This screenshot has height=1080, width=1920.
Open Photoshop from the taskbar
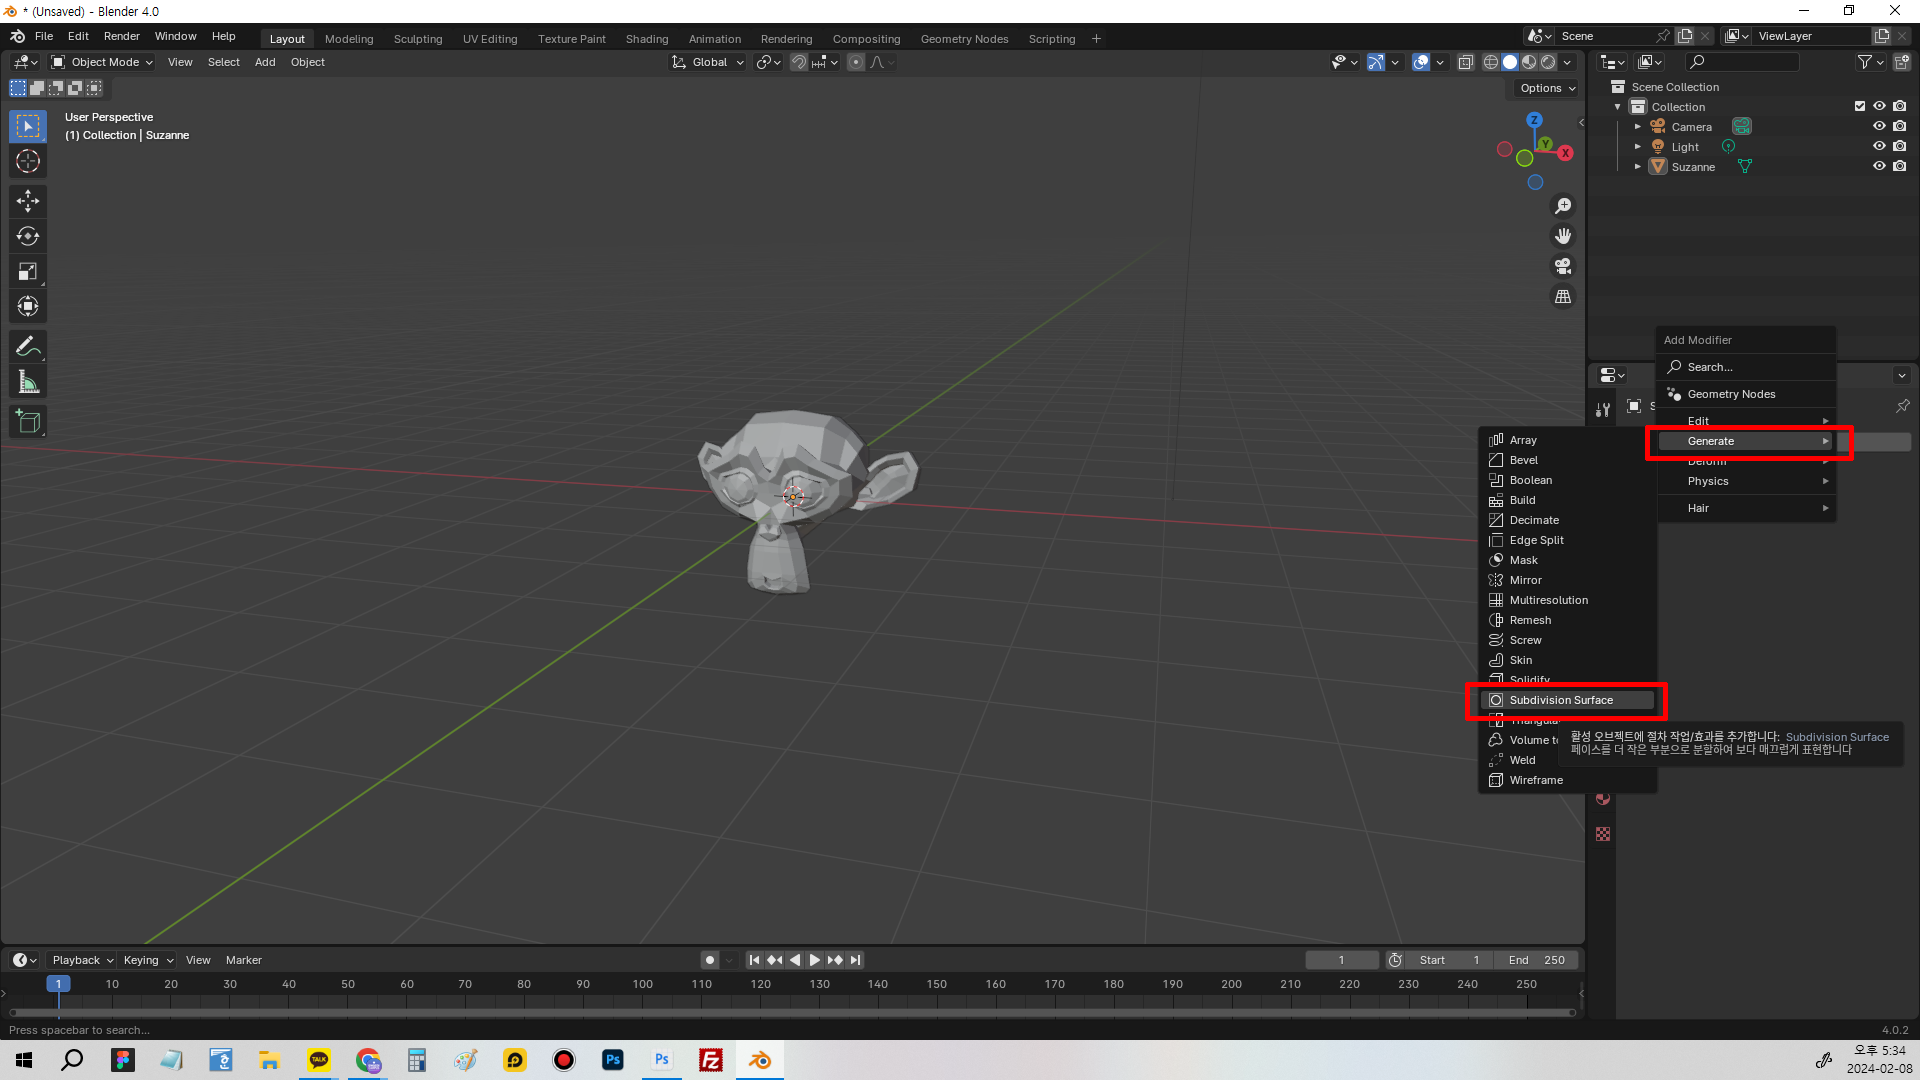tap(613, 1060)
